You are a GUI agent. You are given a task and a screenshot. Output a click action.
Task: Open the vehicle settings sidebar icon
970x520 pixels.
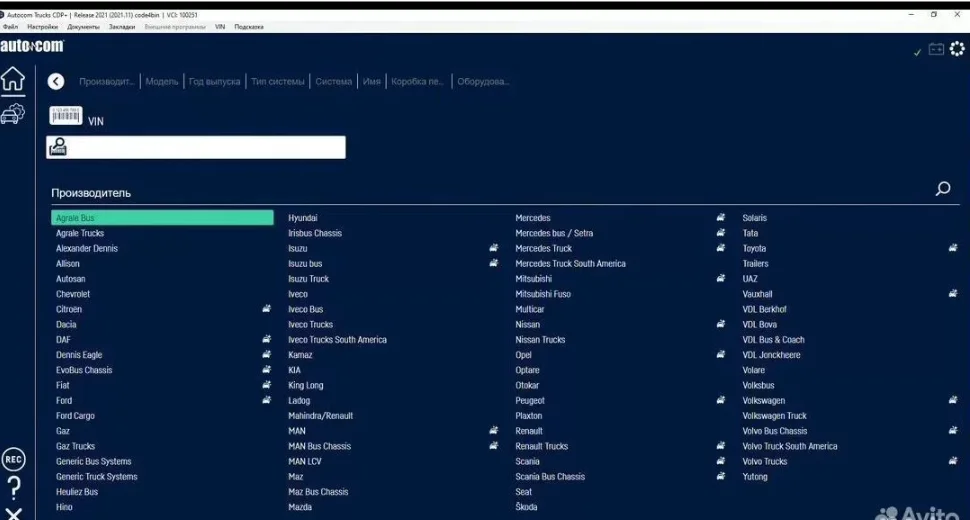tap(12, 114)
